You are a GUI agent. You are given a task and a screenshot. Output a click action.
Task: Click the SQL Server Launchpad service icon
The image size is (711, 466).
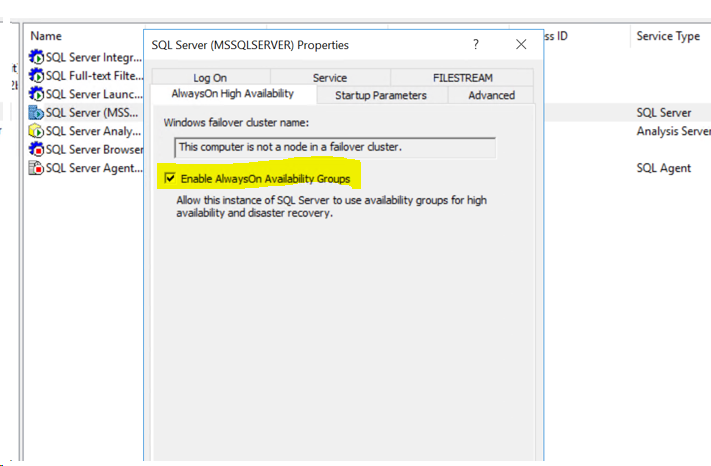coord(37,93)
